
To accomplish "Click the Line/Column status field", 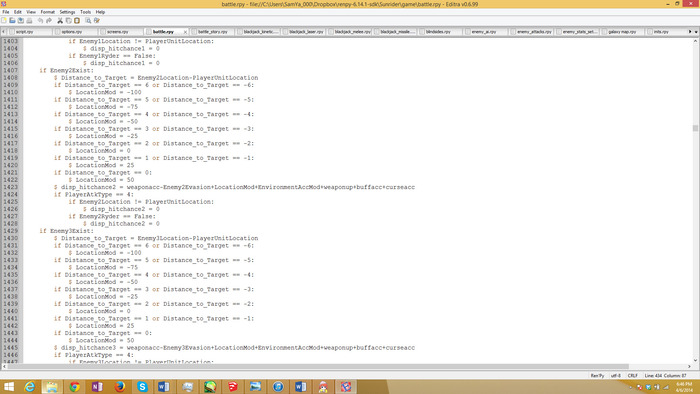I will point(665,376).
